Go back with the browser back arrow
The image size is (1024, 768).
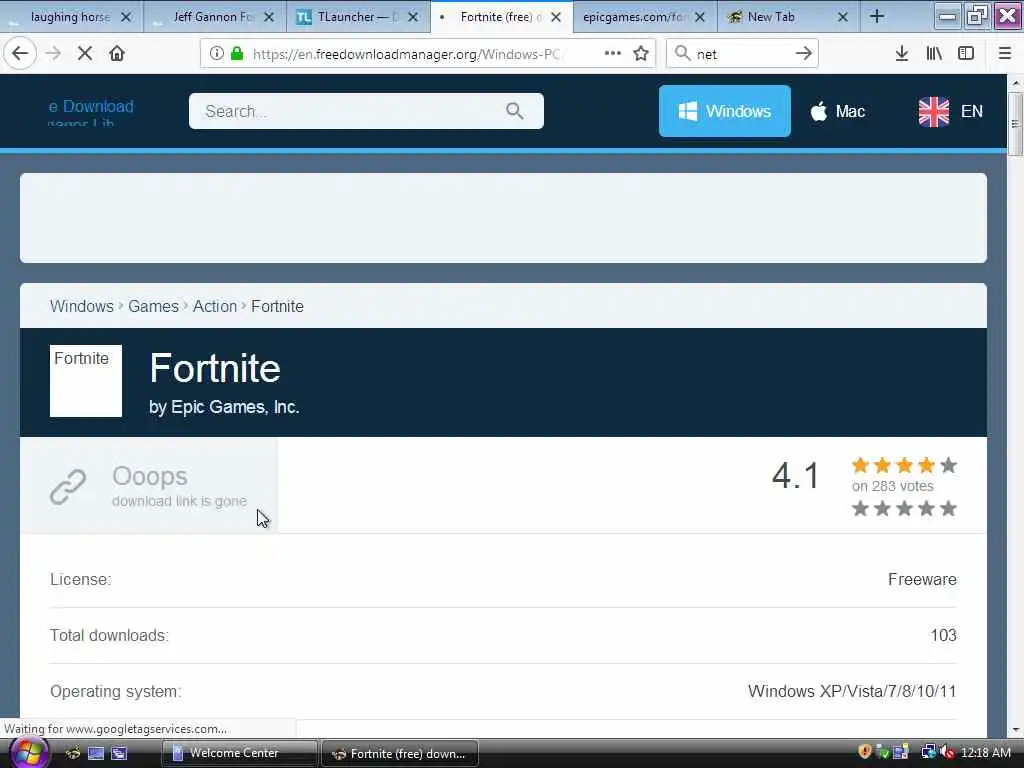pos(20,54)
